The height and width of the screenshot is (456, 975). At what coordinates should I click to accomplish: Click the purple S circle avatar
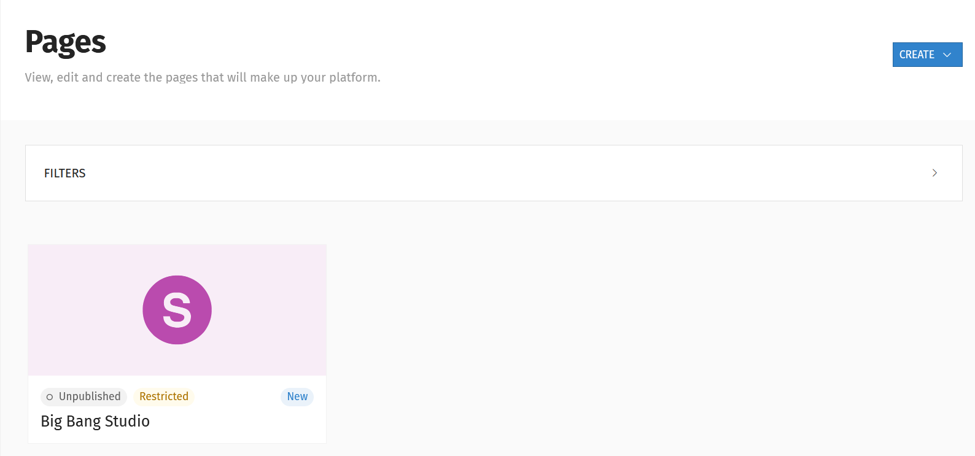pyautogui.click(x=177, y=310)
